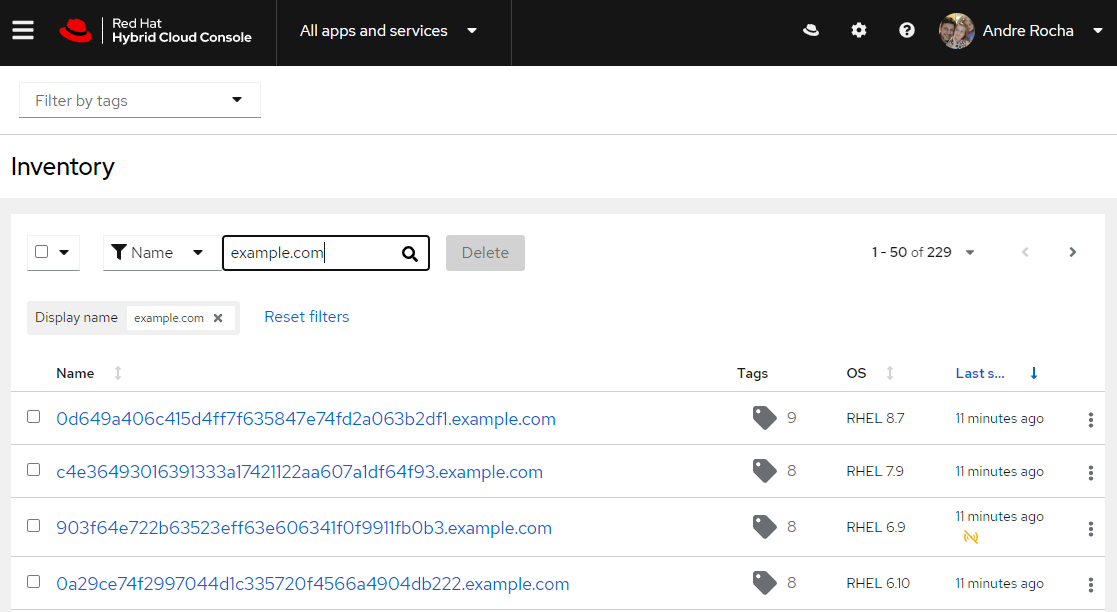Click Reset filters link
This screenshot has height=612, width=1117.
pyautogui.click(x=307, y=317)
